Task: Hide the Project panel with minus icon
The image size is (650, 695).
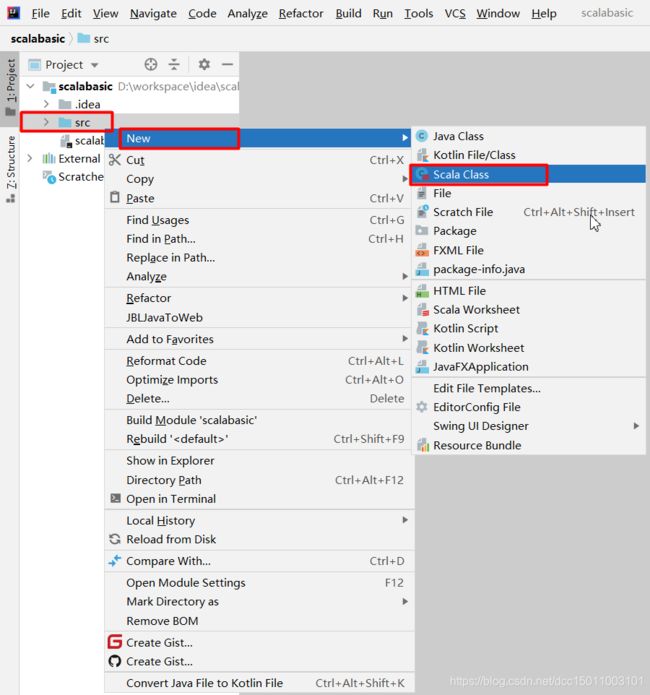Action: (227, 65)
